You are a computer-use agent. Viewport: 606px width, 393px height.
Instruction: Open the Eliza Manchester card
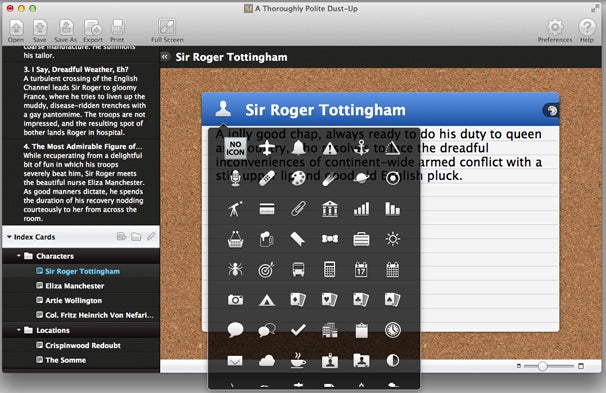[74, 286]
